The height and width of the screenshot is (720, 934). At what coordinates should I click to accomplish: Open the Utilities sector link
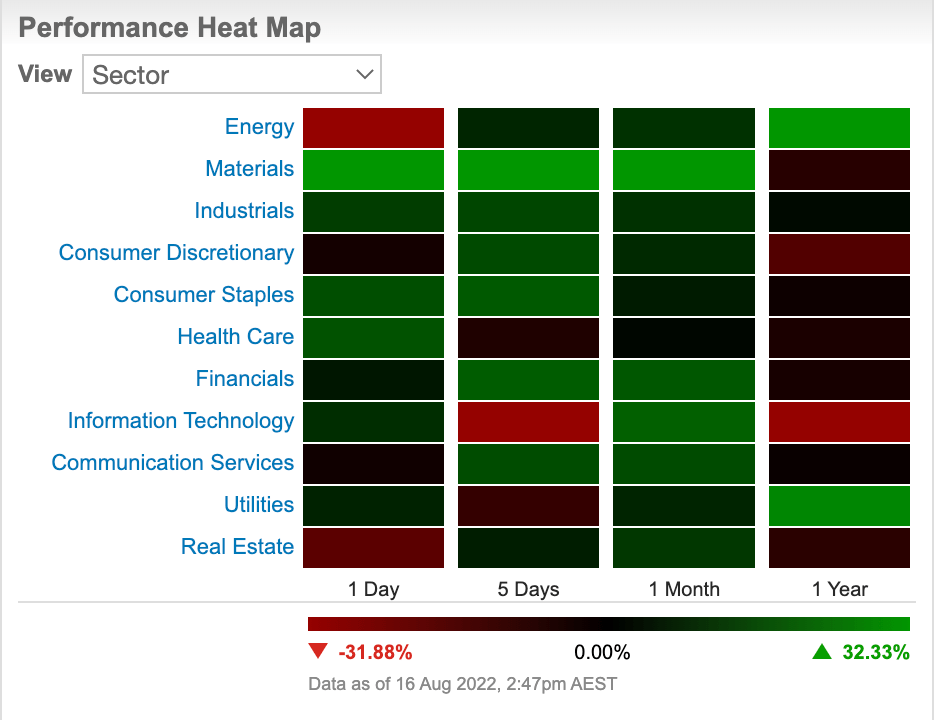click(259, 504)
